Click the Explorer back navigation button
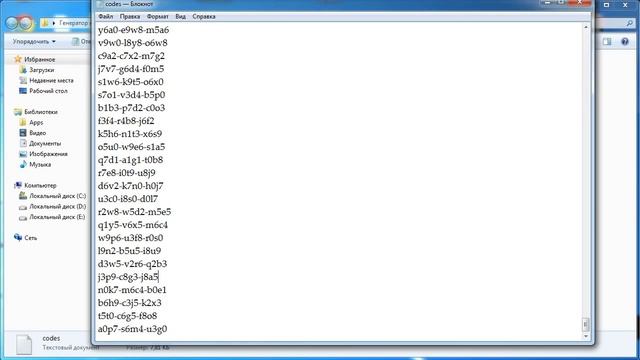The width and height of the screenshot is (640, 360). click(12, 23)
